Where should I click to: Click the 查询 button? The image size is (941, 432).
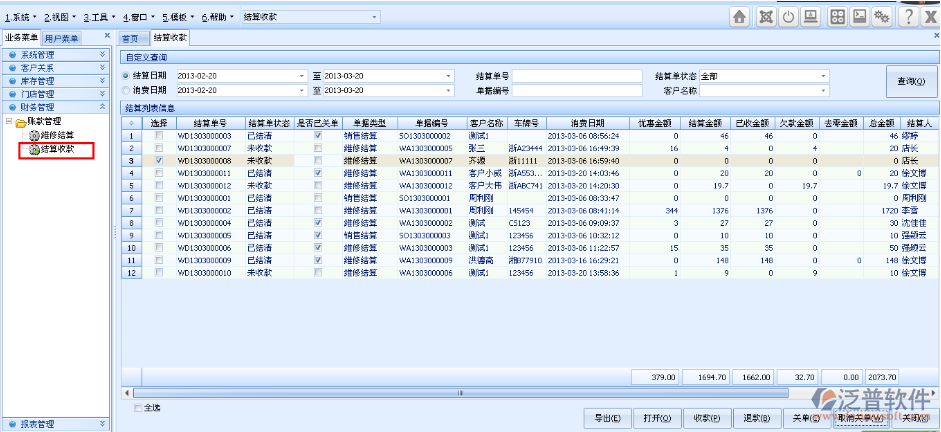pos(910,82)
